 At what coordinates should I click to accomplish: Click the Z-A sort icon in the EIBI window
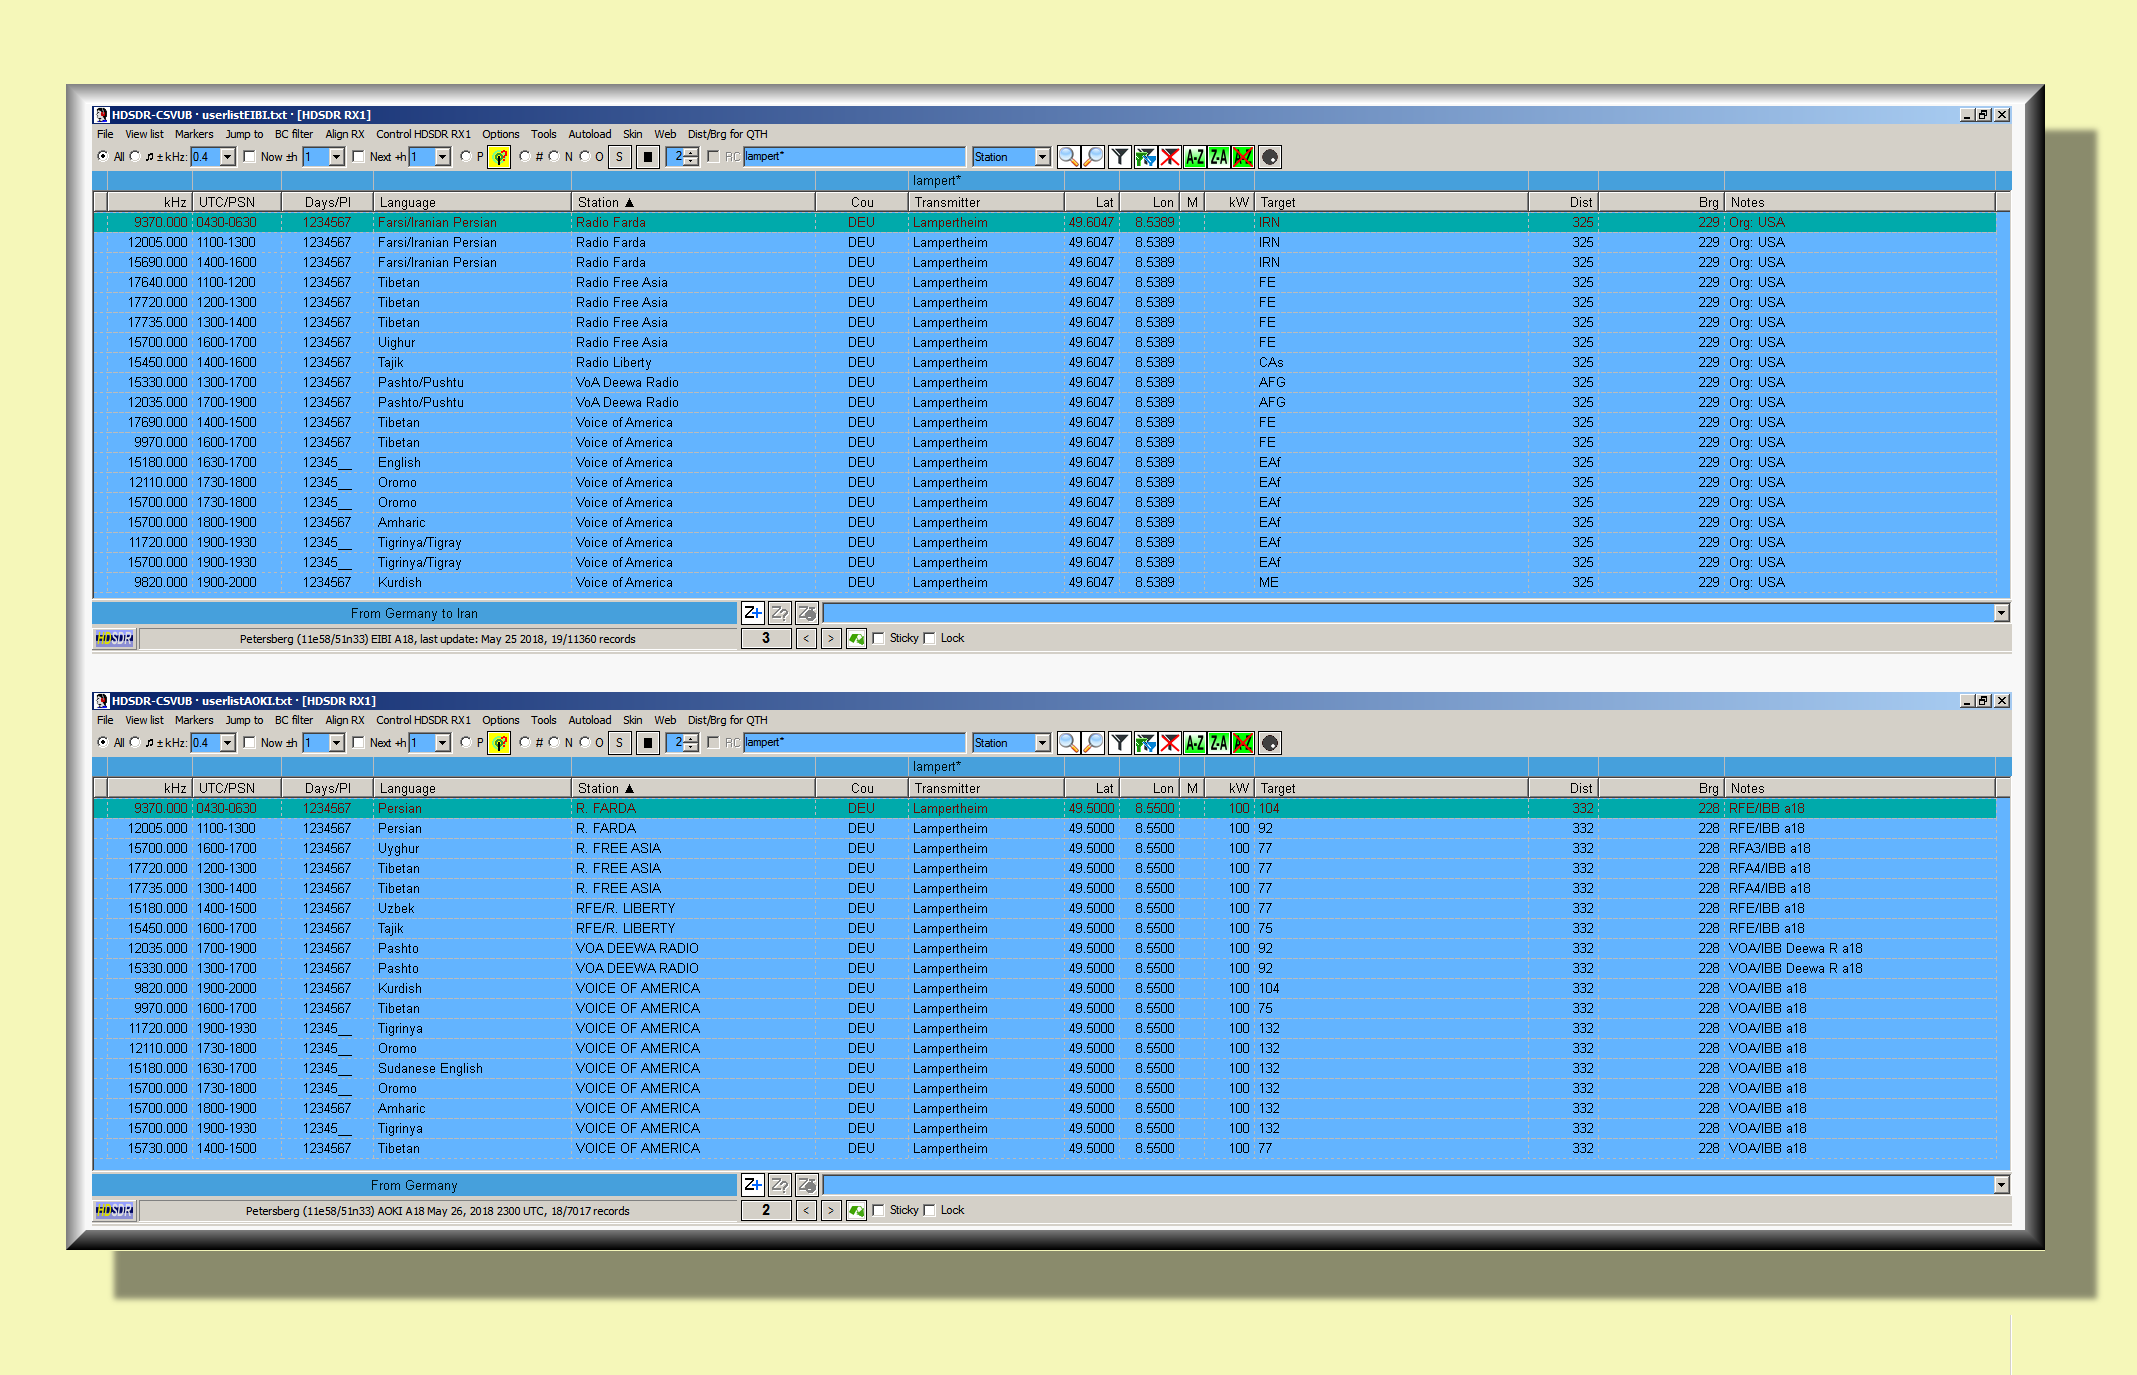click(1219, 157)
